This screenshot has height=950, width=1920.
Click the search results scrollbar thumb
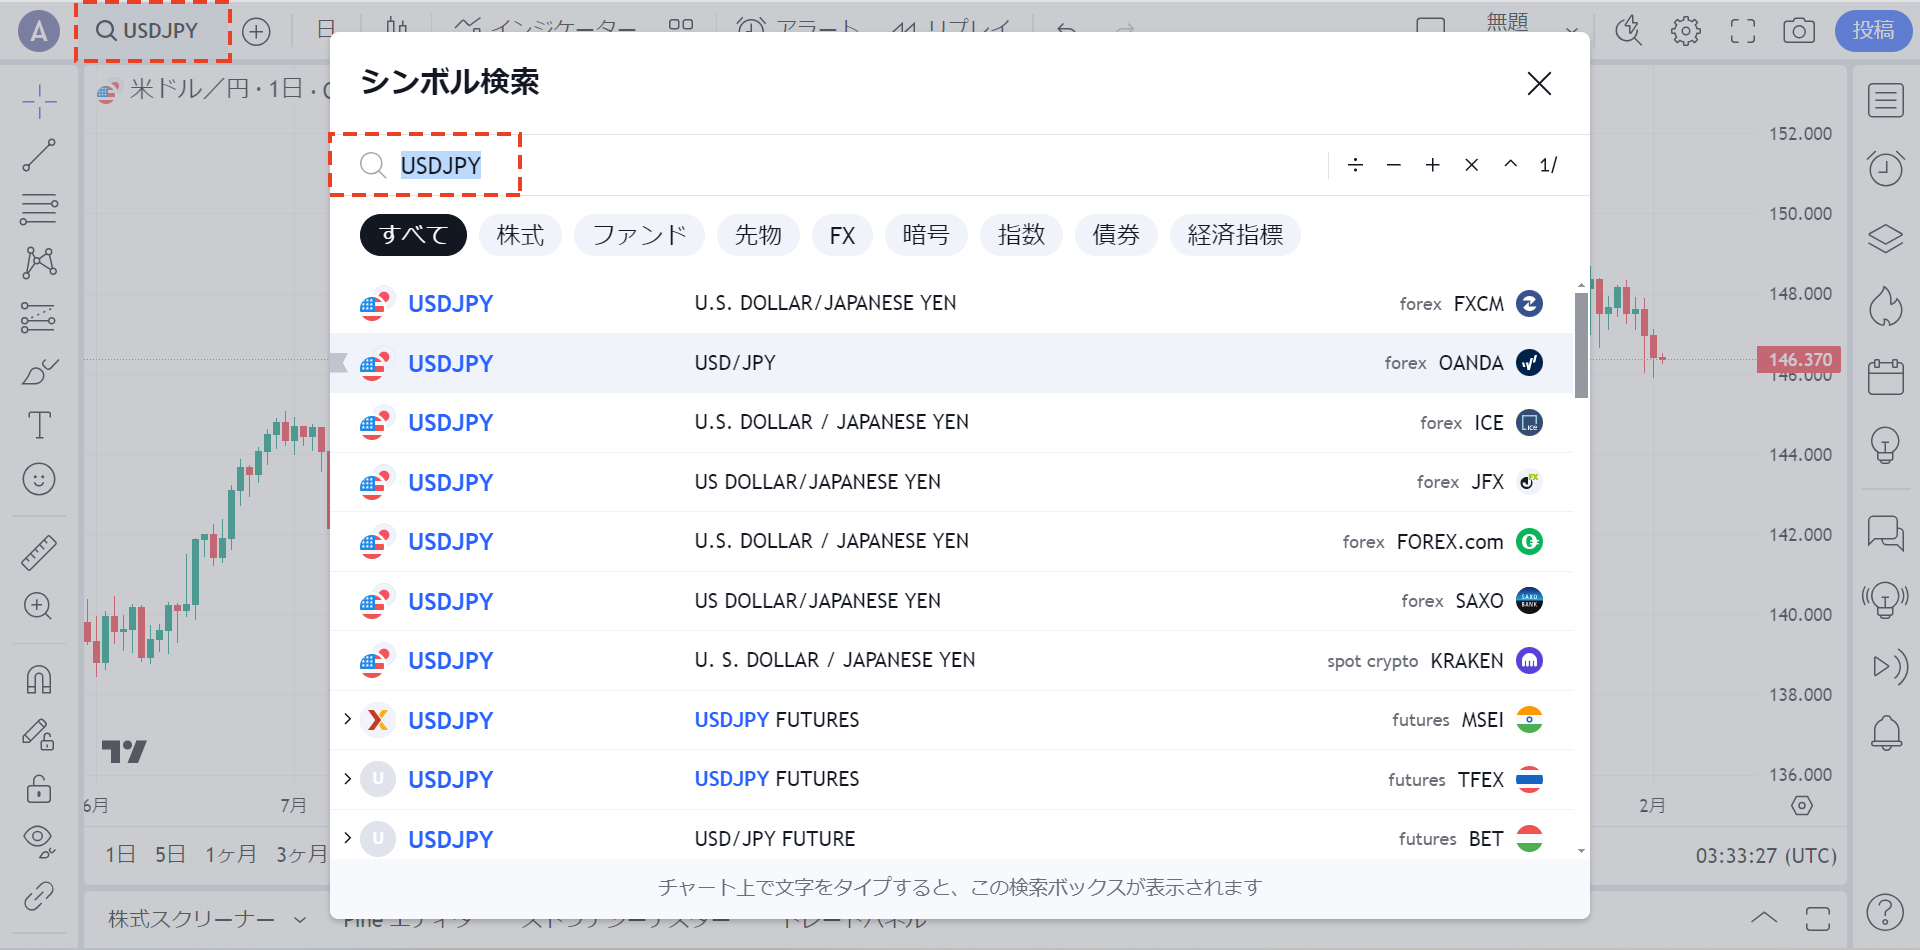pos(1581,345)
